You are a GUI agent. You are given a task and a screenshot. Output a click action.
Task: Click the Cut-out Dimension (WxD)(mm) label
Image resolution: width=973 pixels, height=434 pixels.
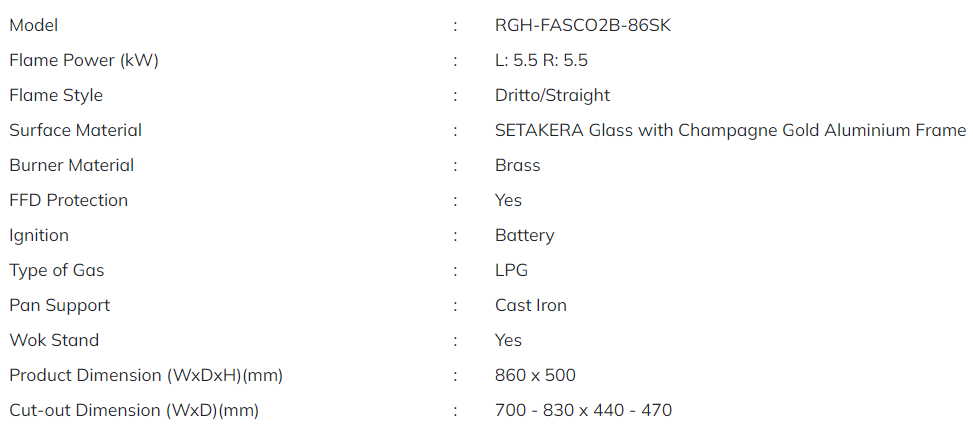click(133, 410)
